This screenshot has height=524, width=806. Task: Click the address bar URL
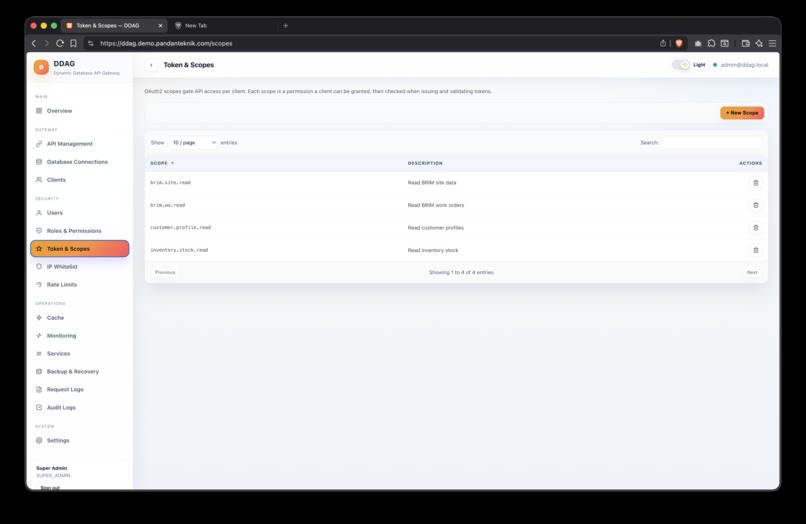[x=166, y=44]
